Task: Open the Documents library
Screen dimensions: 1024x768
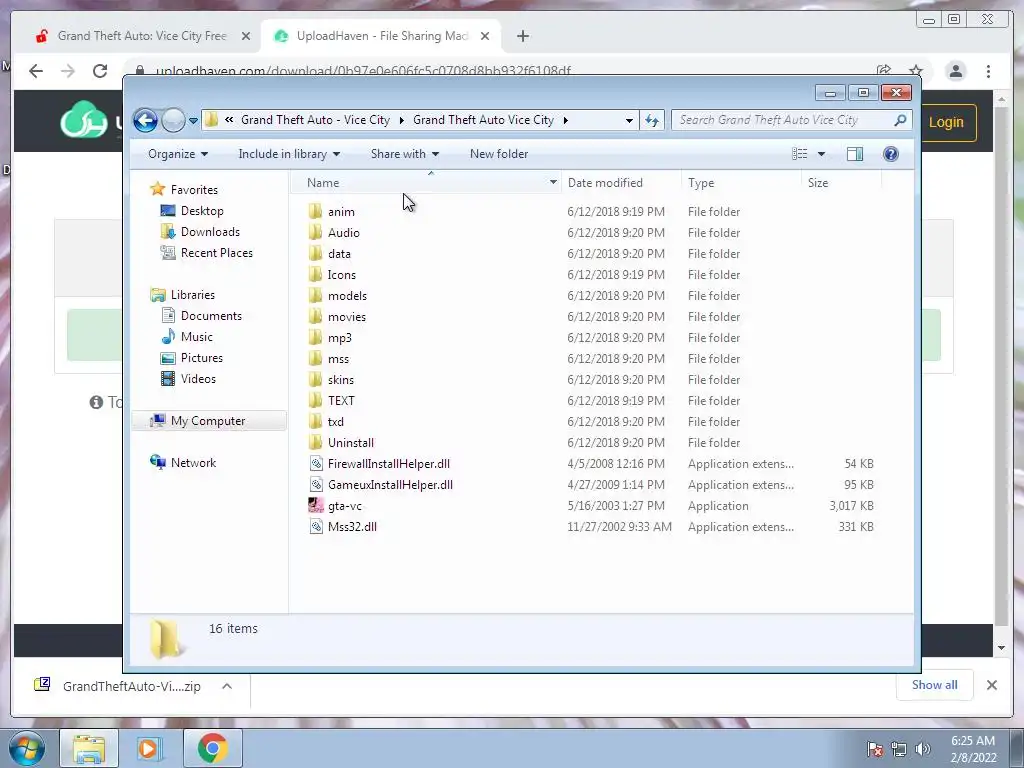Action: (211, 315)
